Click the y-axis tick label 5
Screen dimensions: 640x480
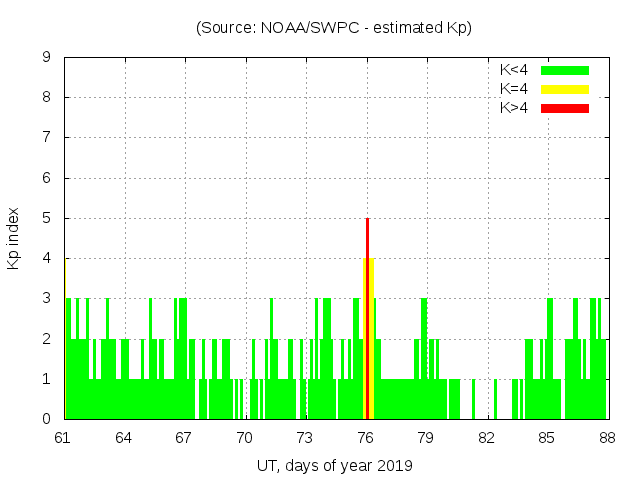pyautogui.click(x=47, y=218)
